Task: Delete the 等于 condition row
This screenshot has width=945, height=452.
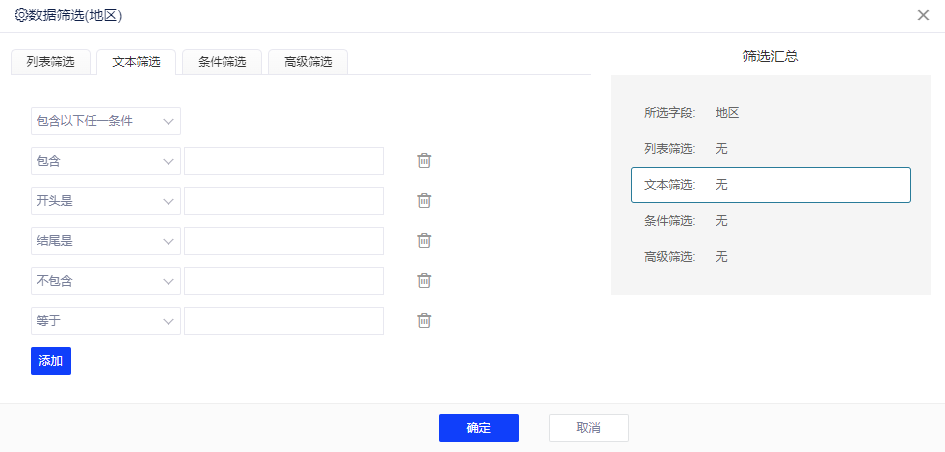Action: coord(424,321)
